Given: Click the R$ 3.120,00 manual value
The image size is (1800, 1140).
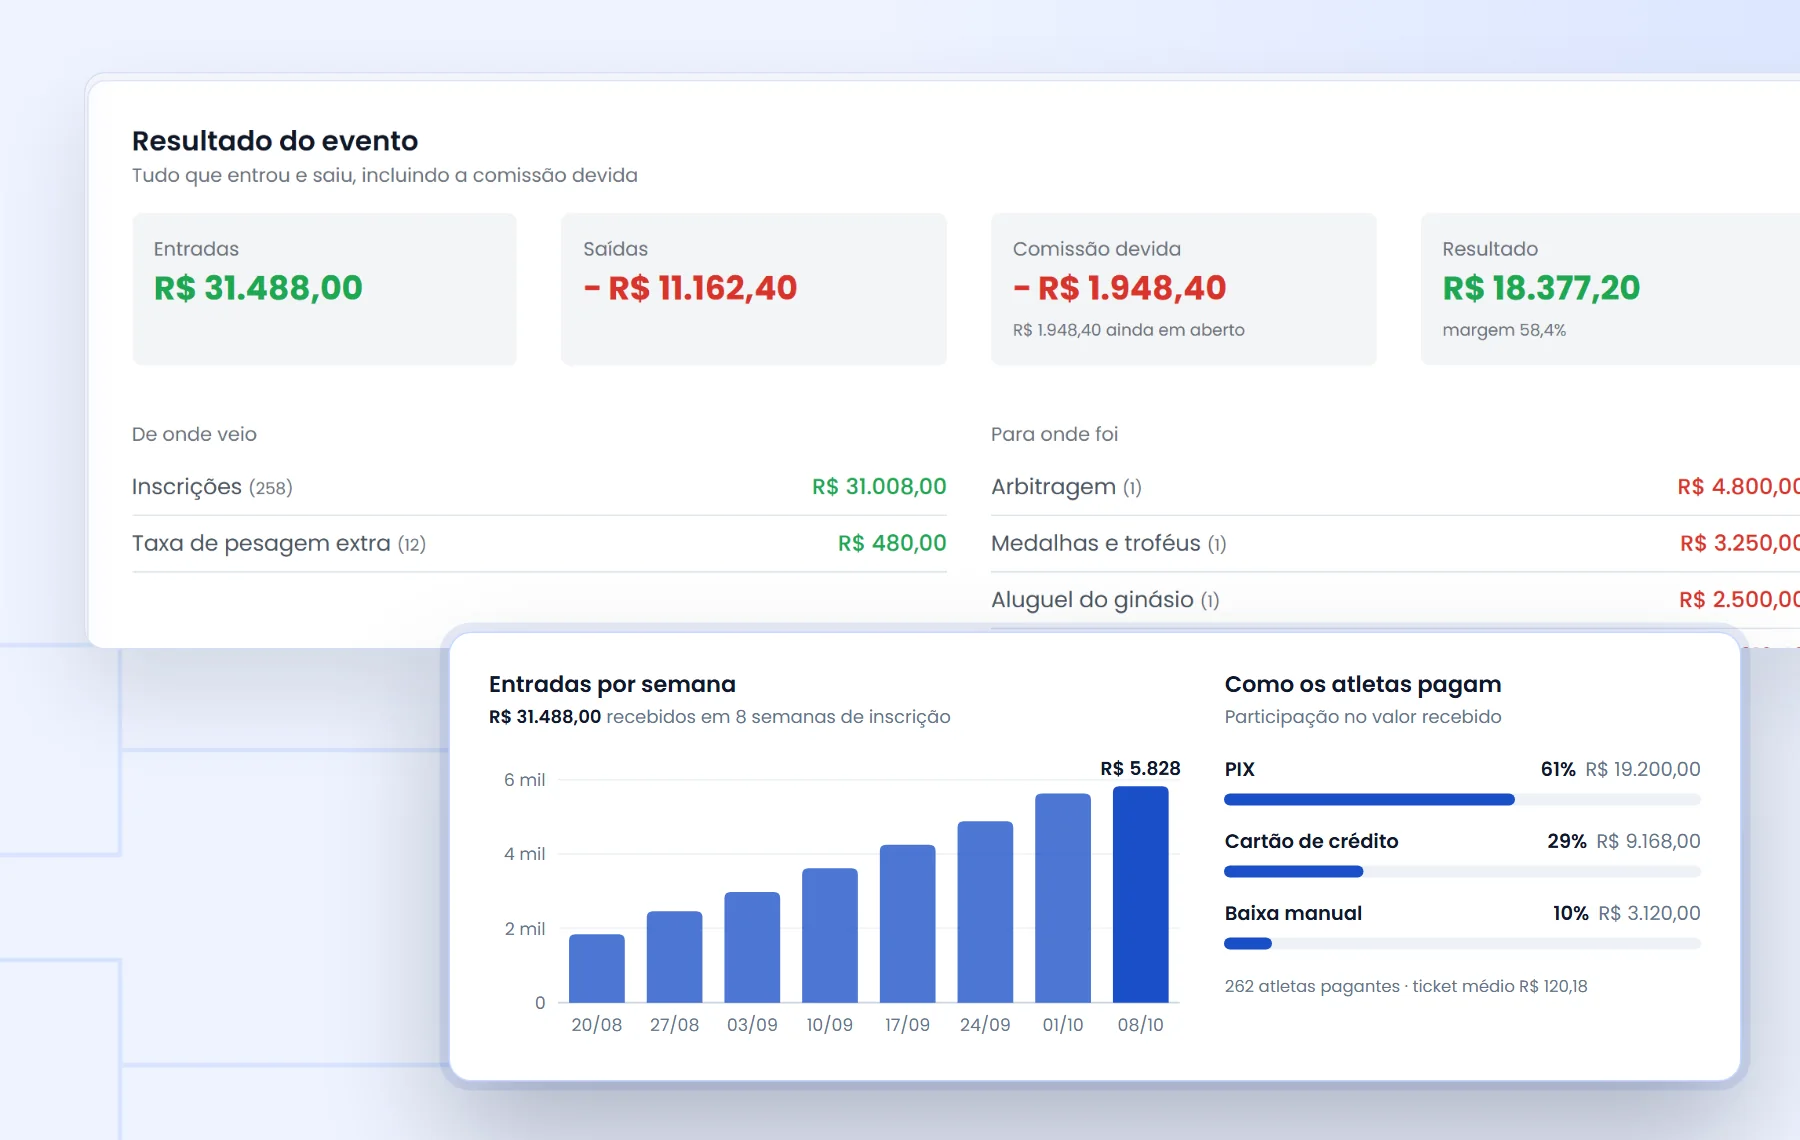Looking at the screenshot, I should point(1649,913).
